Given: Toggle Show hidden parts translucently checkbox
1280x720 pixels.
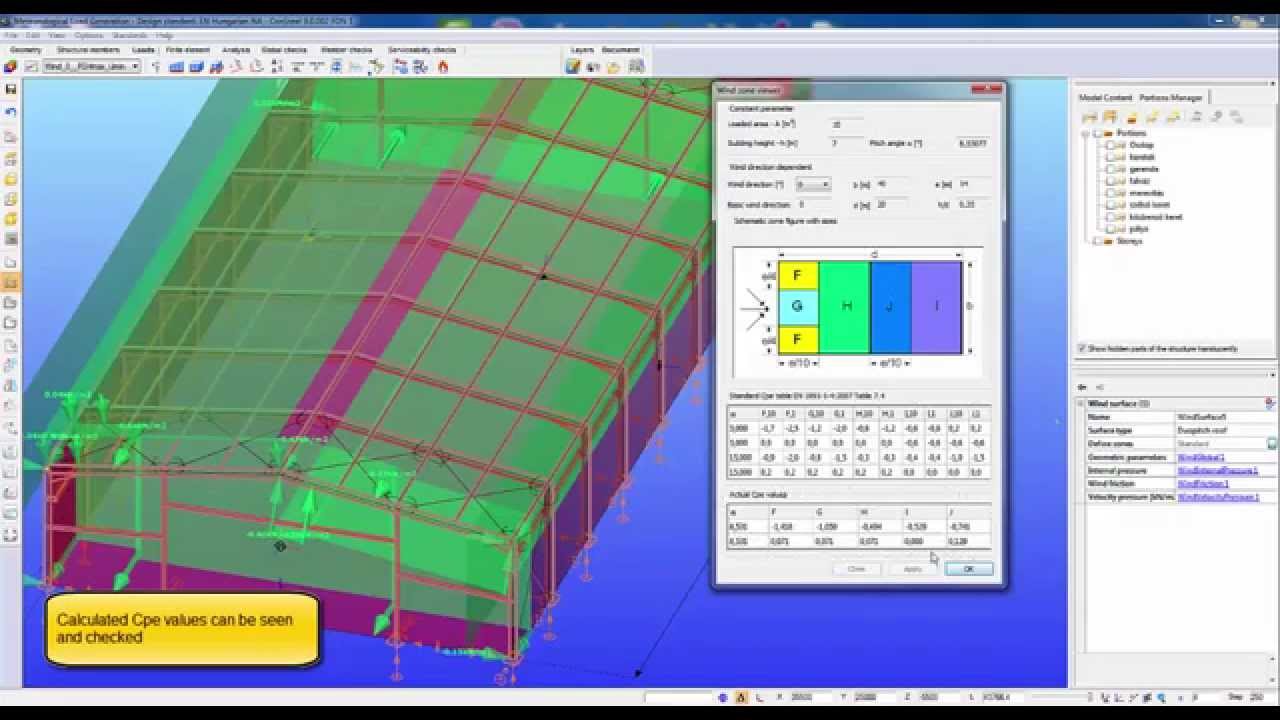Looking at the screenshot, I should [x=1082, y=349].
